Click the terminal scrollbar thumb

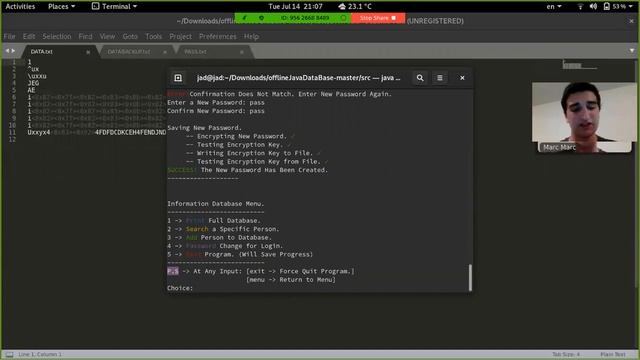click(x=470, y=278)
